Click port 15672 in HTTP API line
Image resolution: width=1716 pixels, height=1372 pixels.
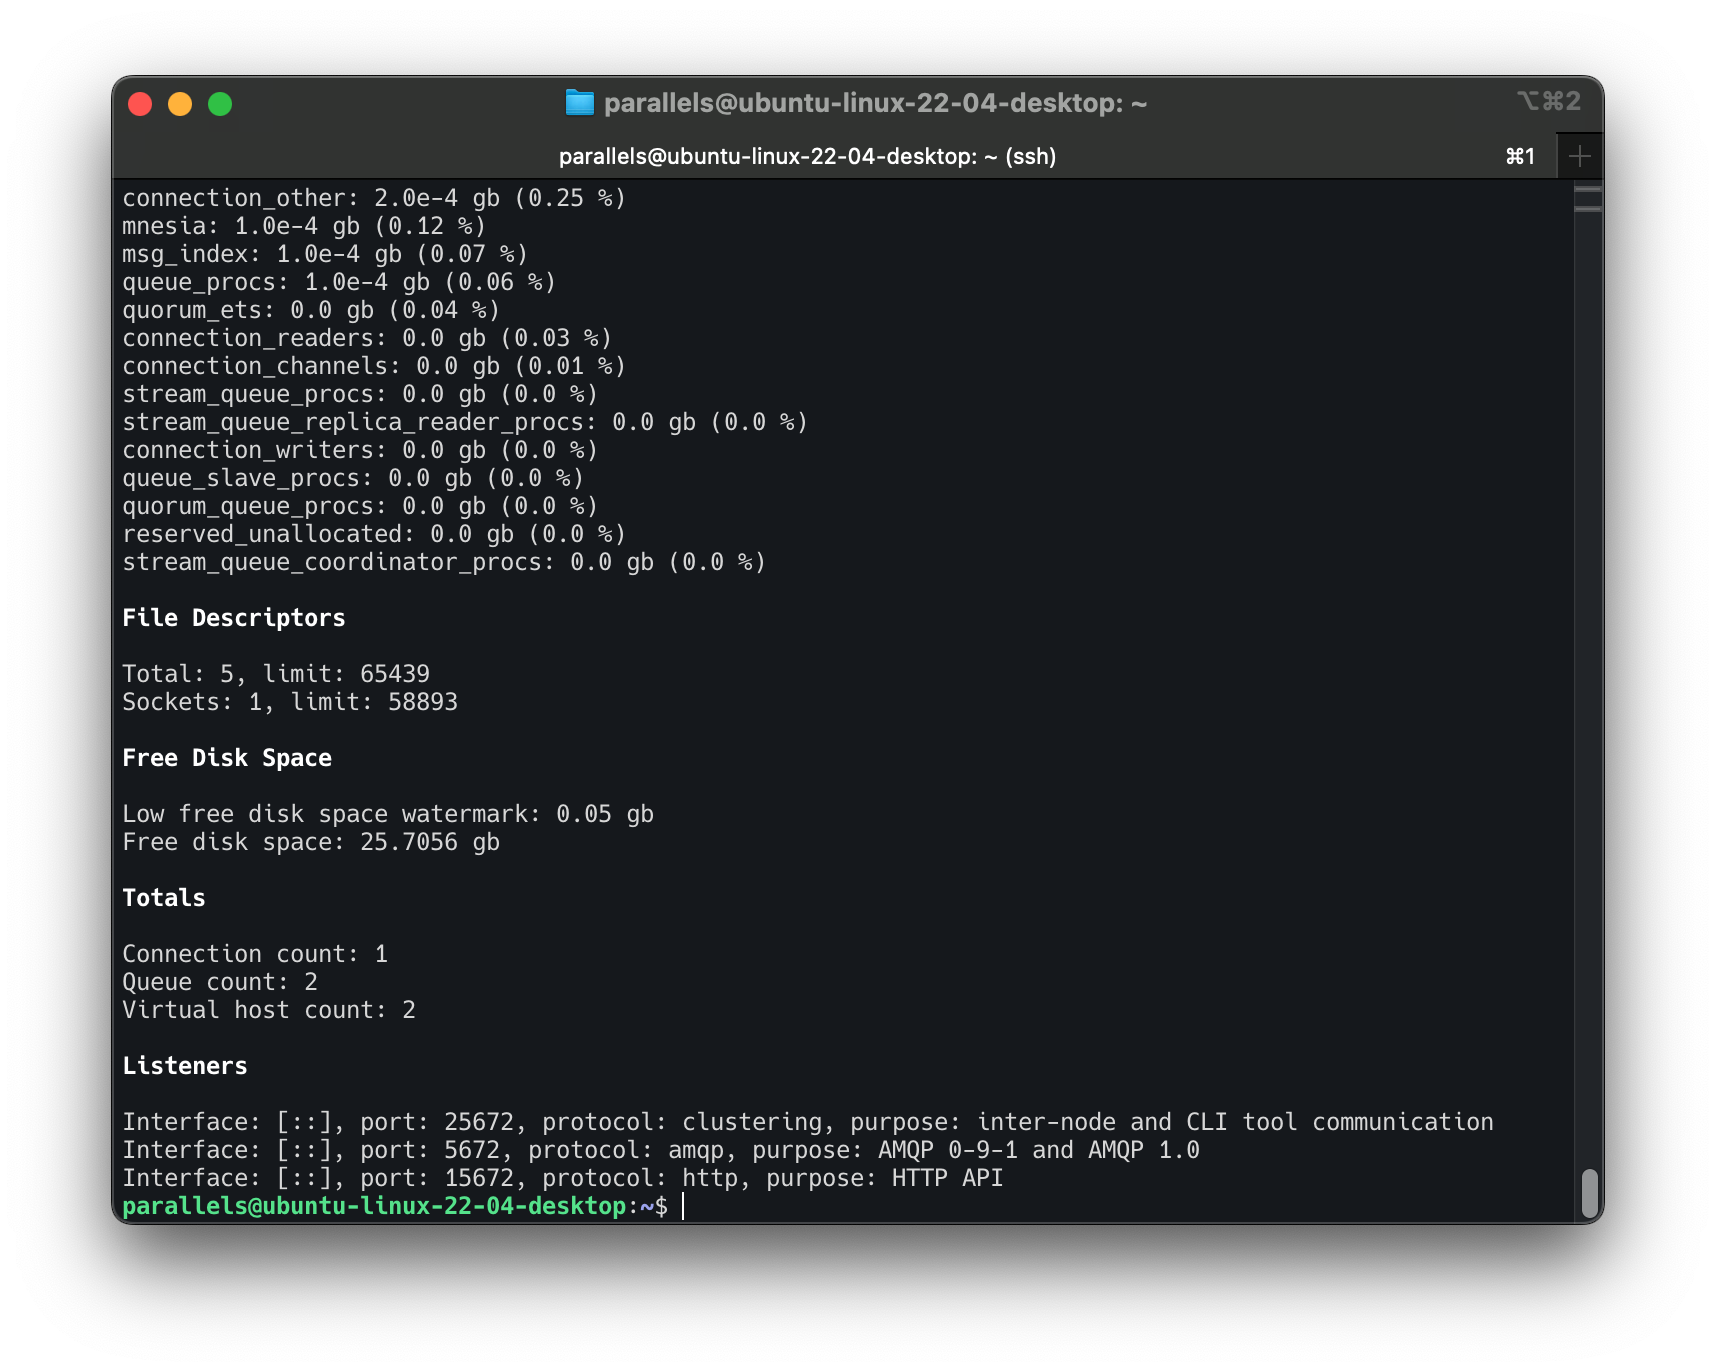478,1177
